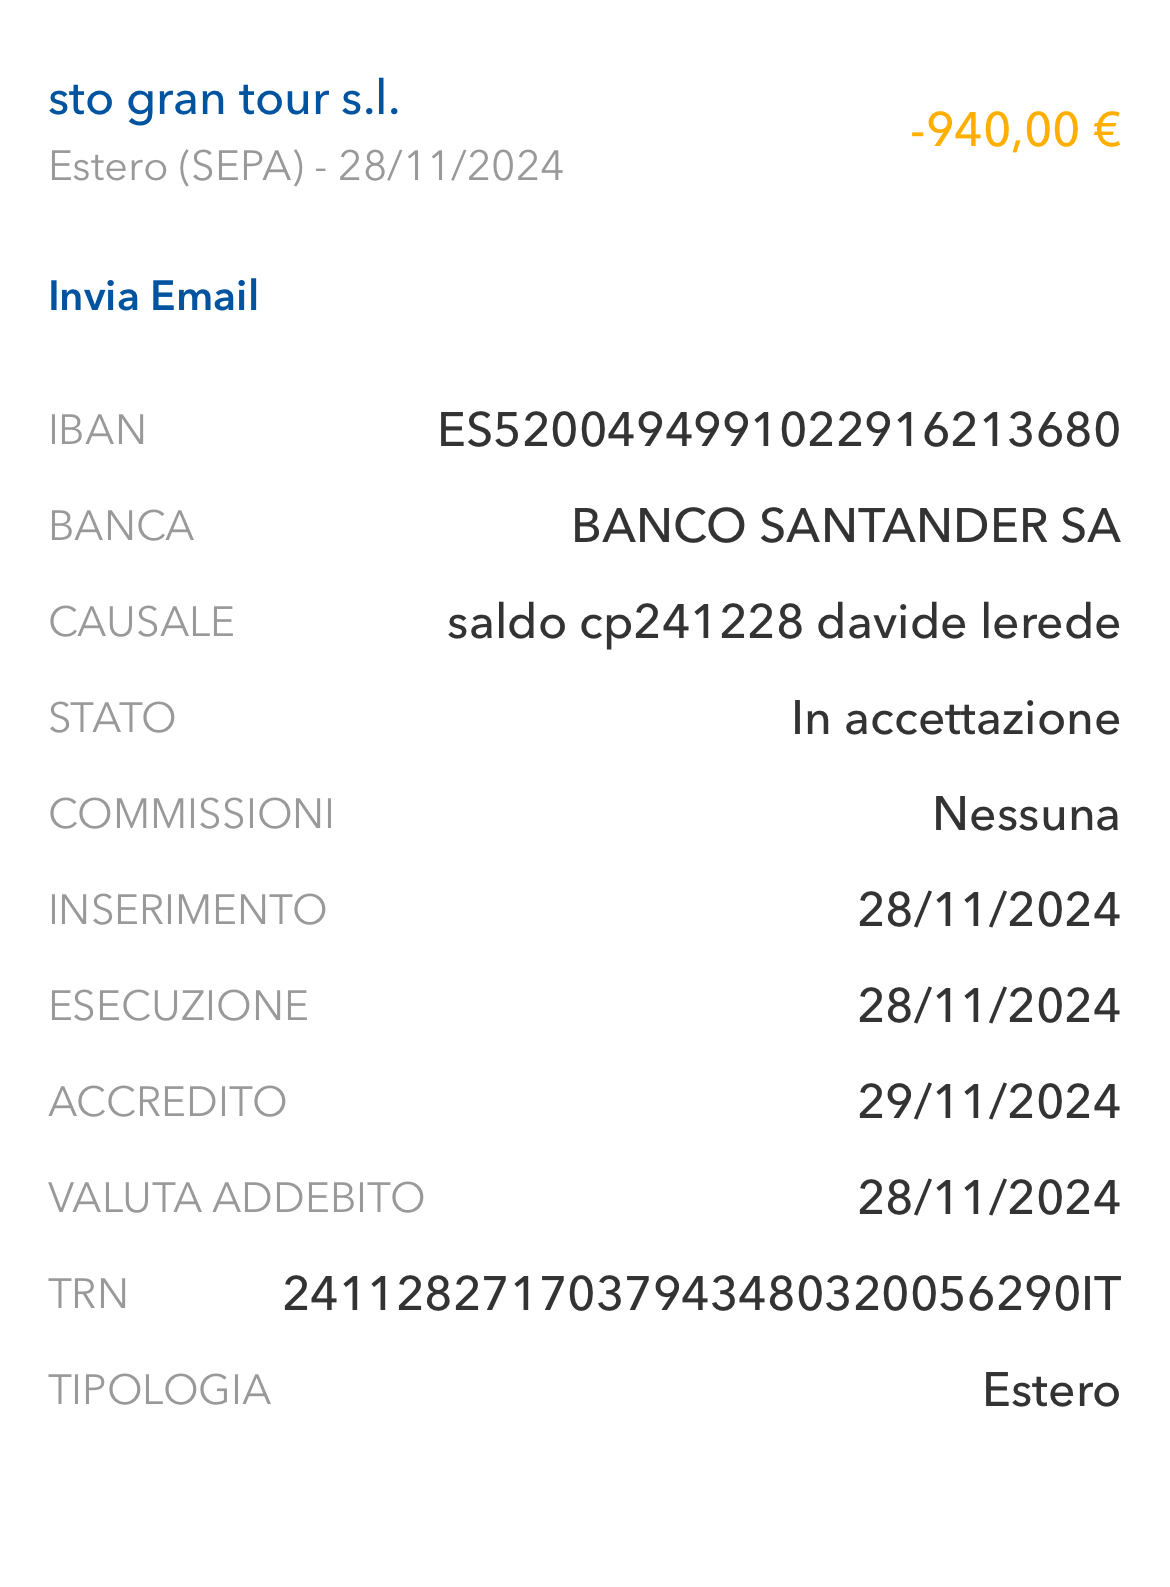This screenshot has height=1587, width=1170.
Task: Select the IBAN number value
Action: (779, 430)
